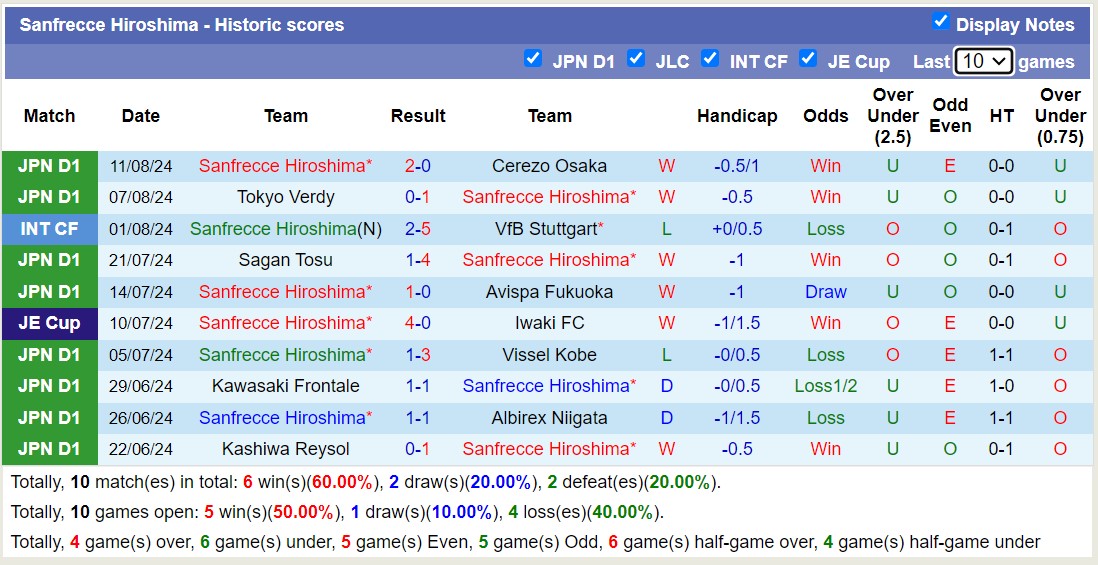This screenshot has width=1098, height=565.
Task: Open the Last games count dropdown
Action: pos(984,61)
